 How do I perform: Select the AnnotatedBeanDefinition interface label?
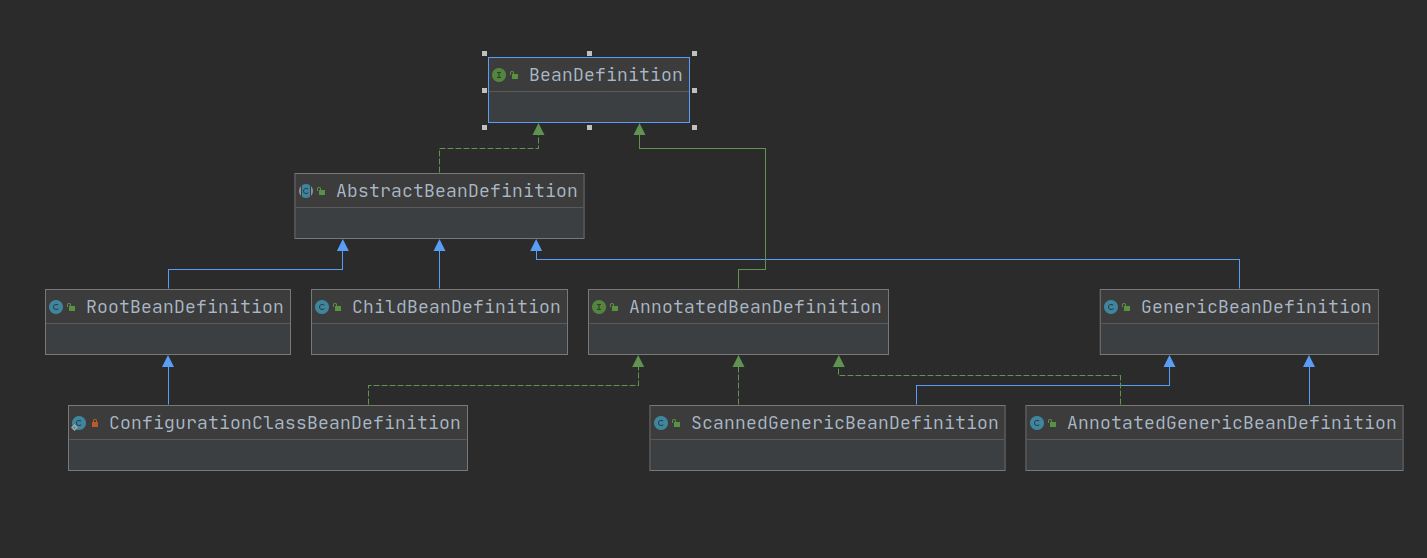point(754,307)
